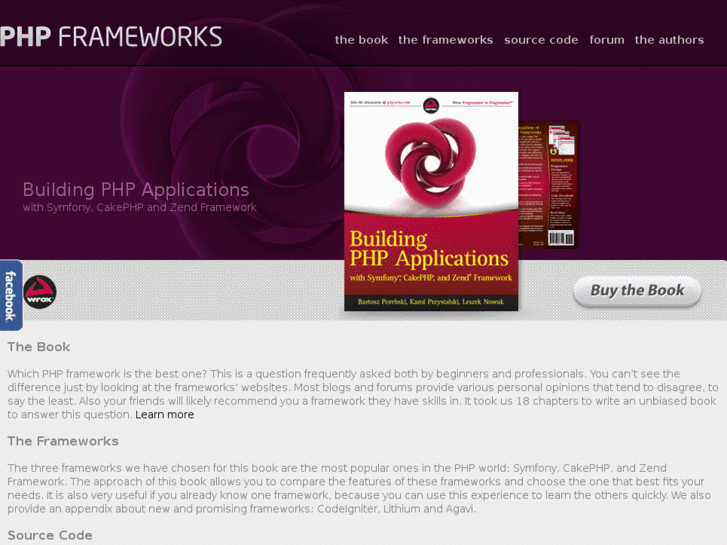Image resolution: width=727 pixels, height=545 pixels.
Task: Open 'the authors' navigation link
Action: pos(669,40)
